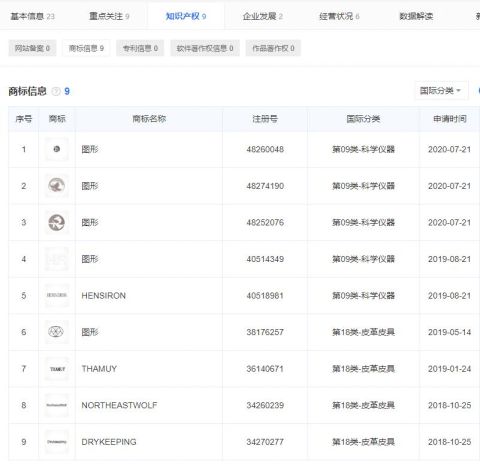The width and height of the screenshot is (480, 467).
Task: Open the 国际分类 dropdown filter
Action: (x=441, y=90)
